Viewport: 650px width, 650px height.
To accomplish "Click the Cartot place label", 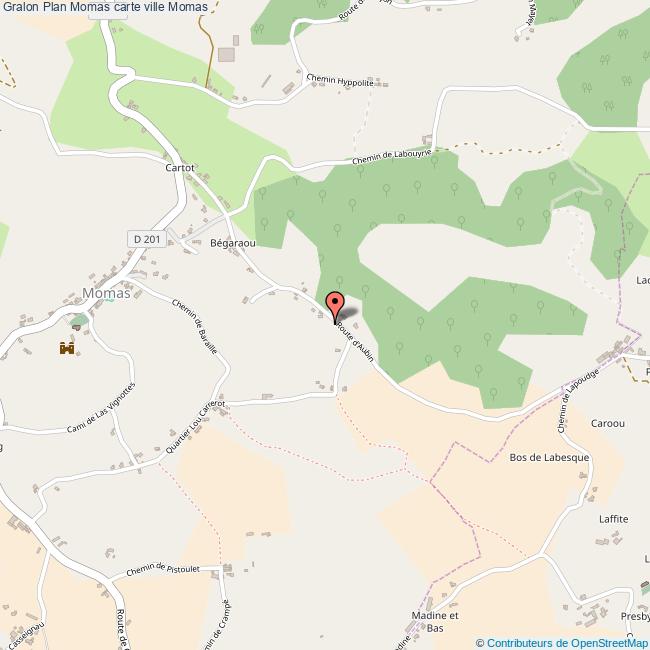I will coord(179,167).
